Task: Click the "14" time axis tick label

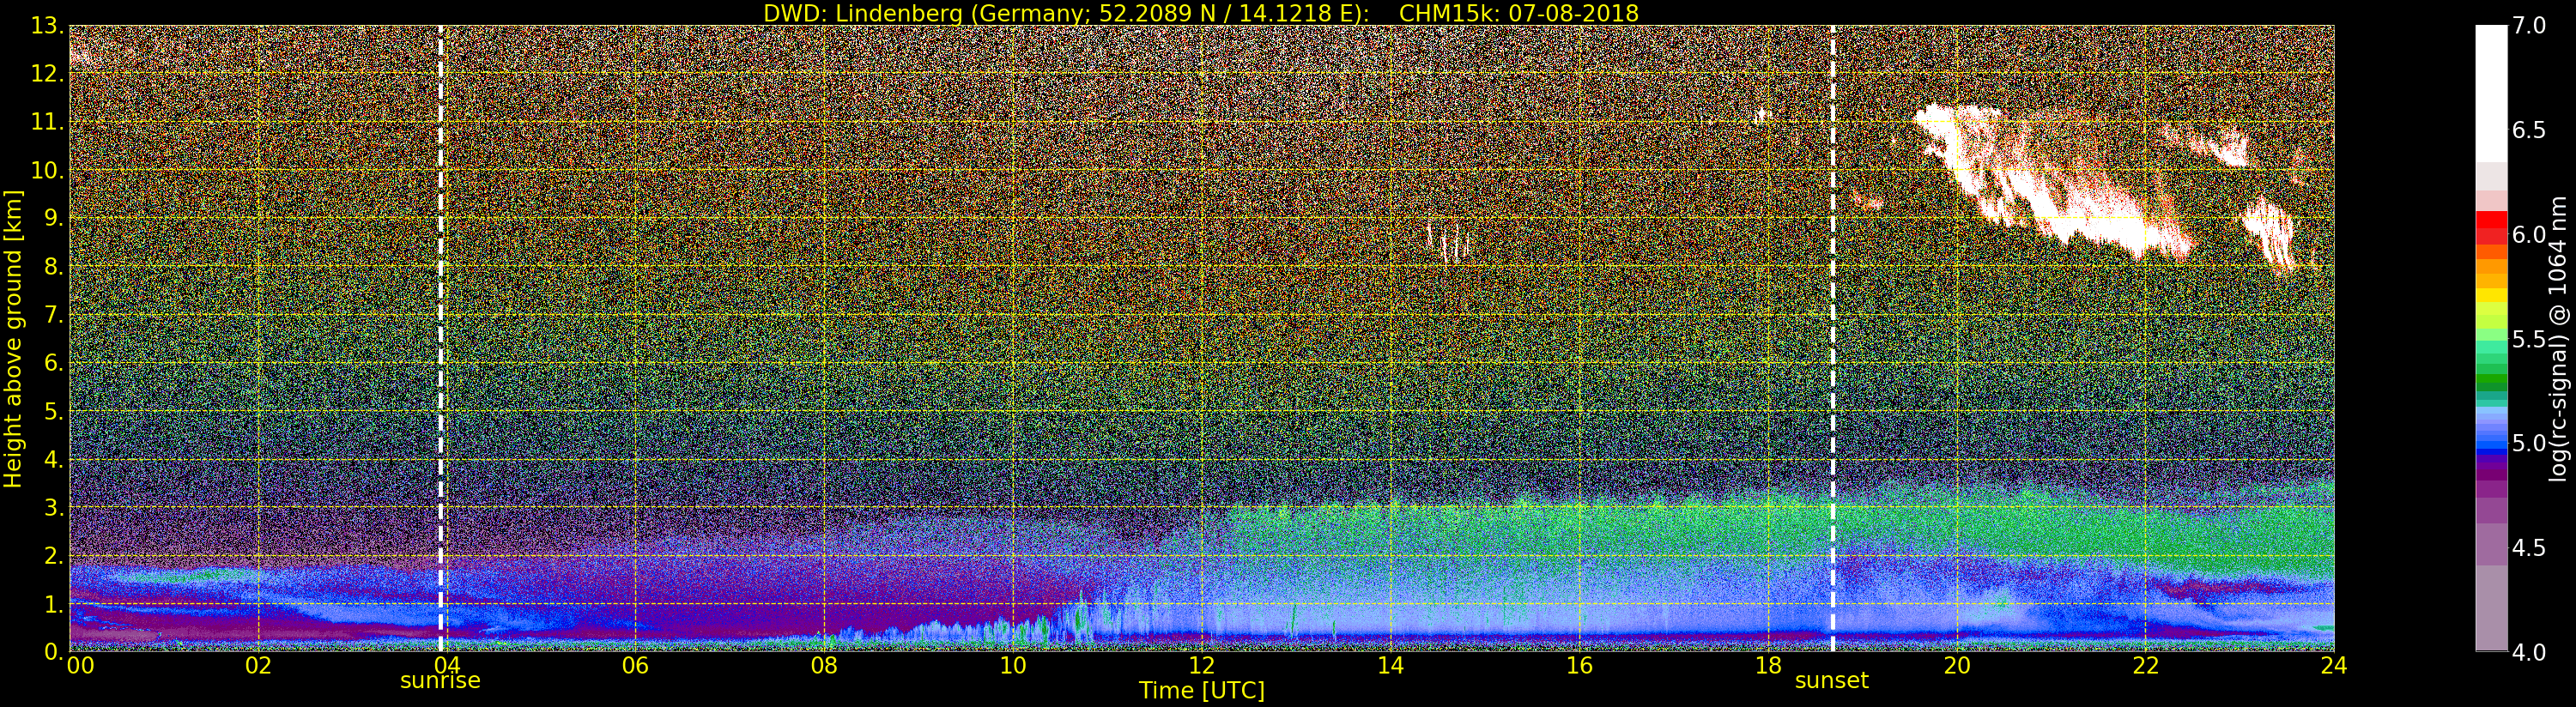Action: [x=1390, y=666]
